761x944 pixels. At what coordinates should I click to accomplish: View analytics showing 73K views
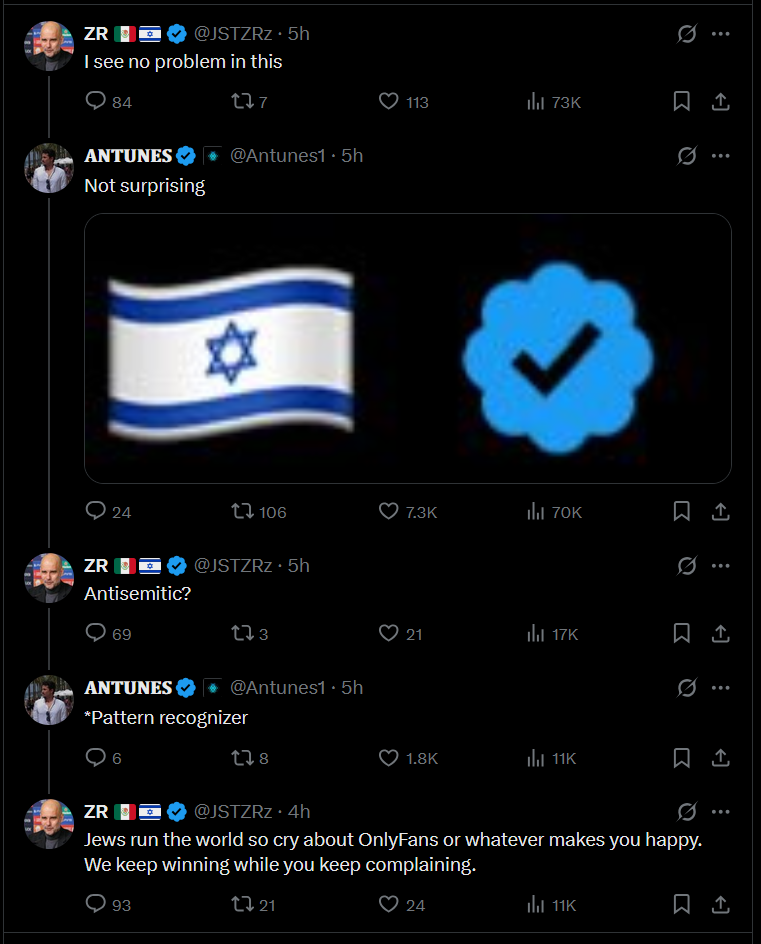click(536, 101)
